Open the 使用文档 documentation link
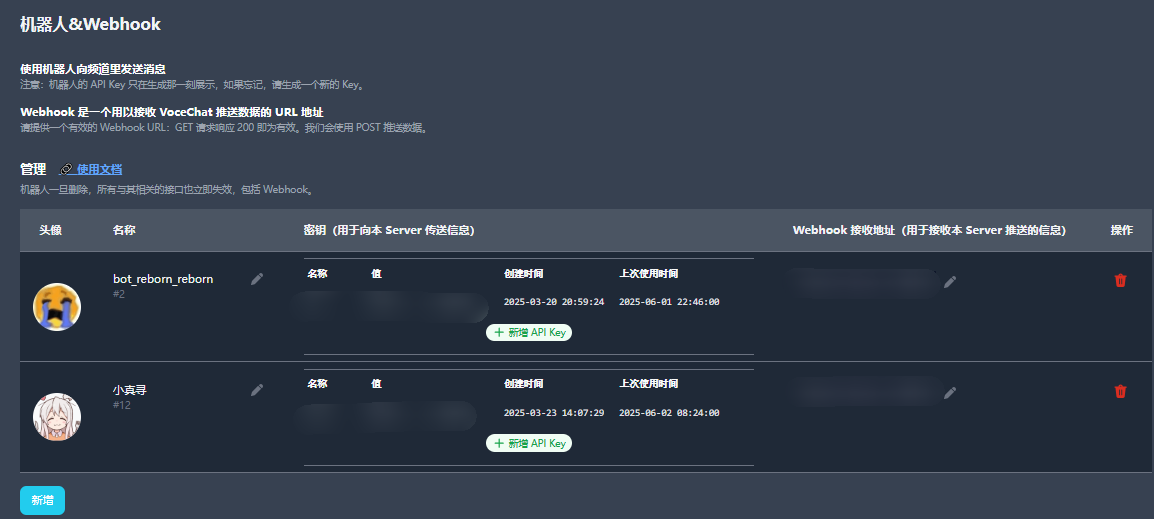 pyautogui.click(x=99, y=170)
